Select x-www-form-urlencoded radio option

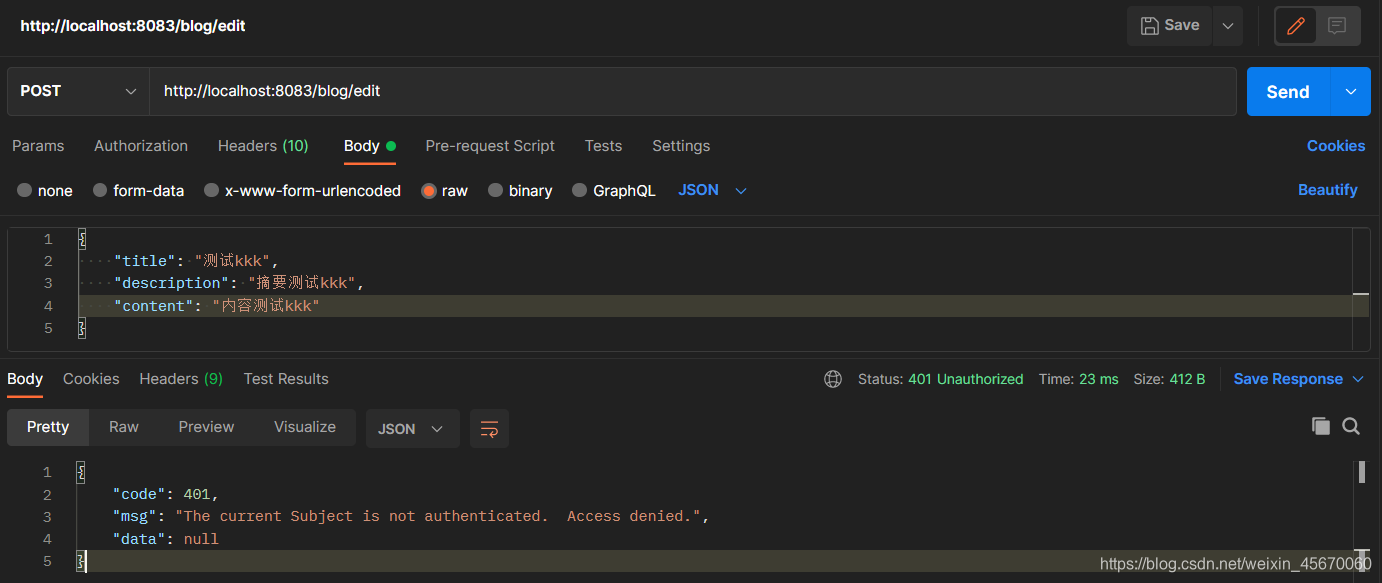(211, 190)
